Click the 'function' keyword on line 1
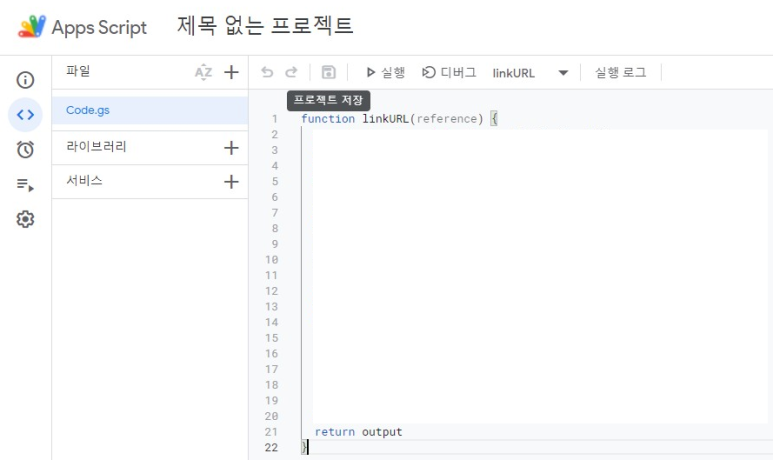This screenshot has height=460, width=773. [x=328, y=119]
